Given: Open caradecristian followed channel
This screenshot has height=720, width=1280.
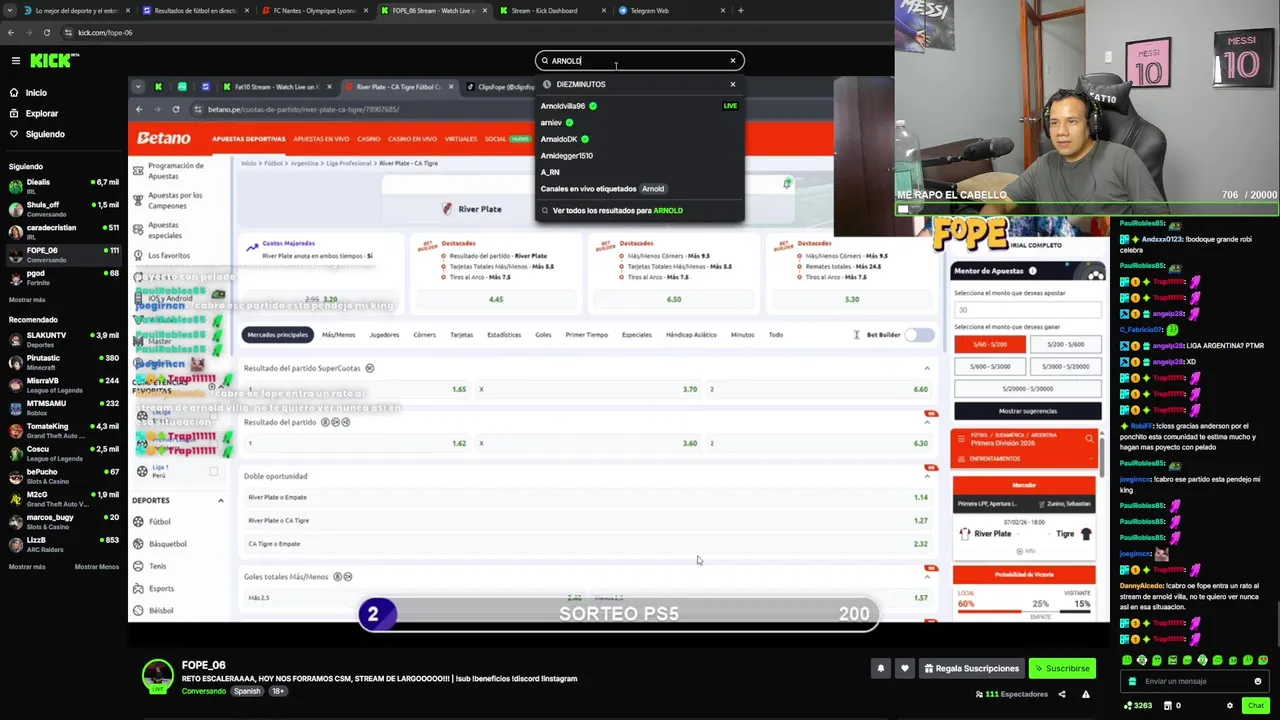Looking at the screenshot, I should (64, 232).
